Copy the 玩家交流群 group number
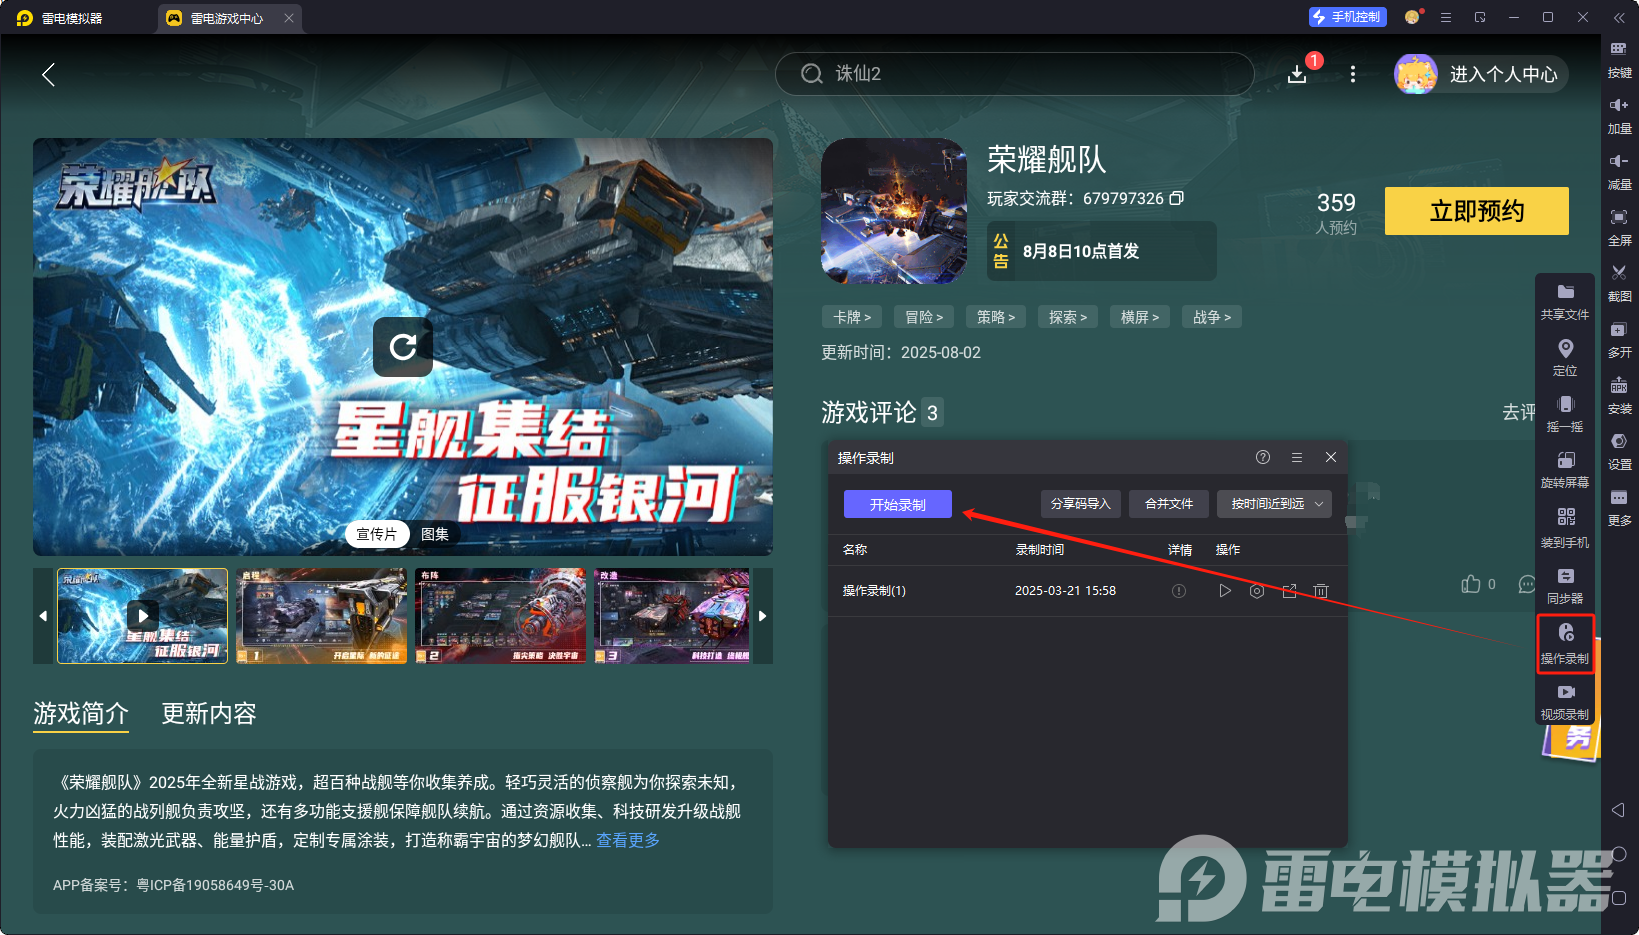The width and height of the screenshot is (1639, 935). tap(1178, 198)
